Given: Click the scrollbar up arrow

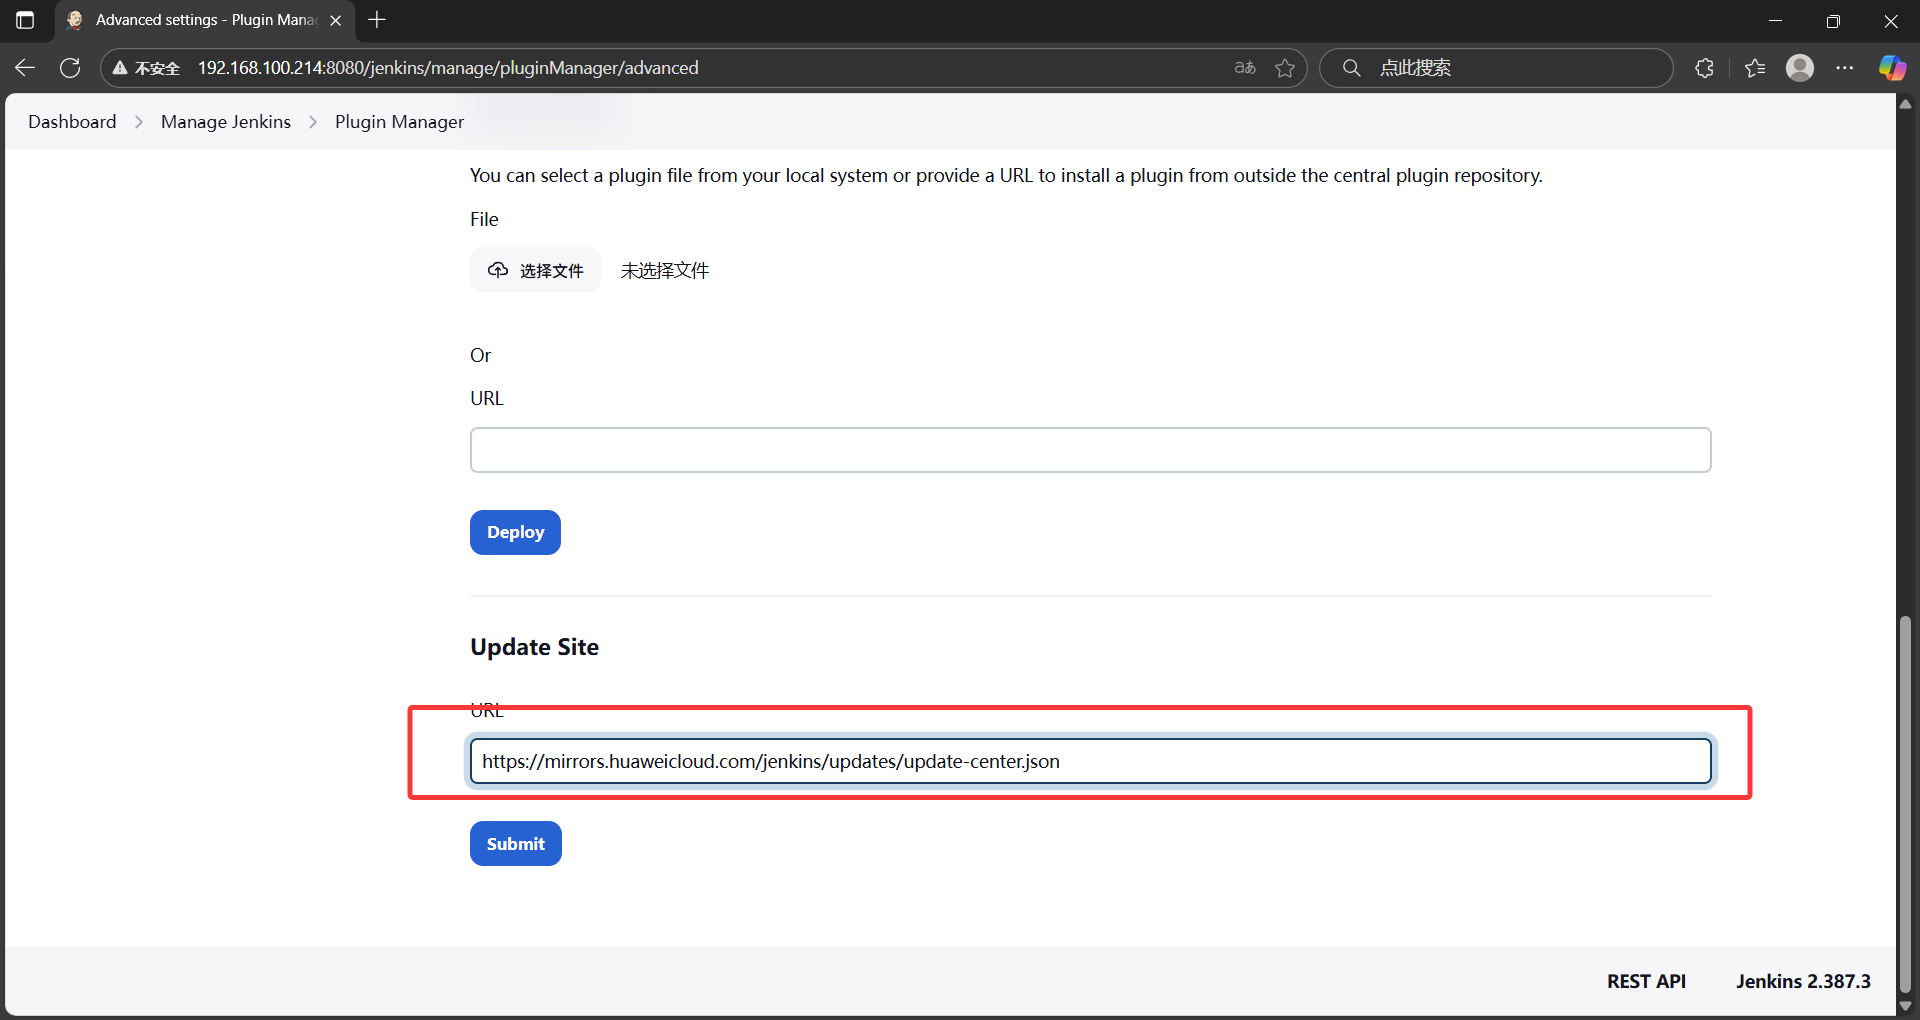Looking at the screenshot, I should [1906, 103].
